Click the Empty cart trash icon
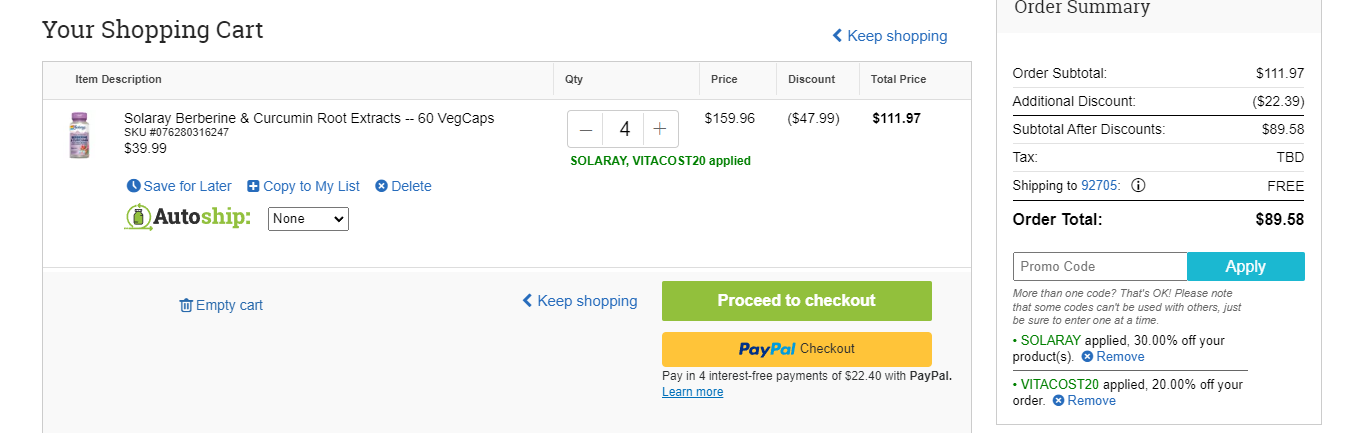 186,305
